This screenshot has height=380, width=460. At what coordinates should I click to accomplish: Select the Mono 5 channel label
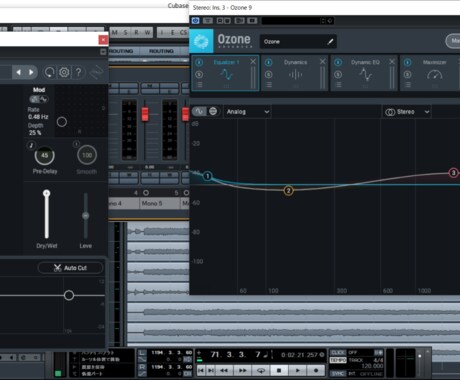click(x=159, y=203)
